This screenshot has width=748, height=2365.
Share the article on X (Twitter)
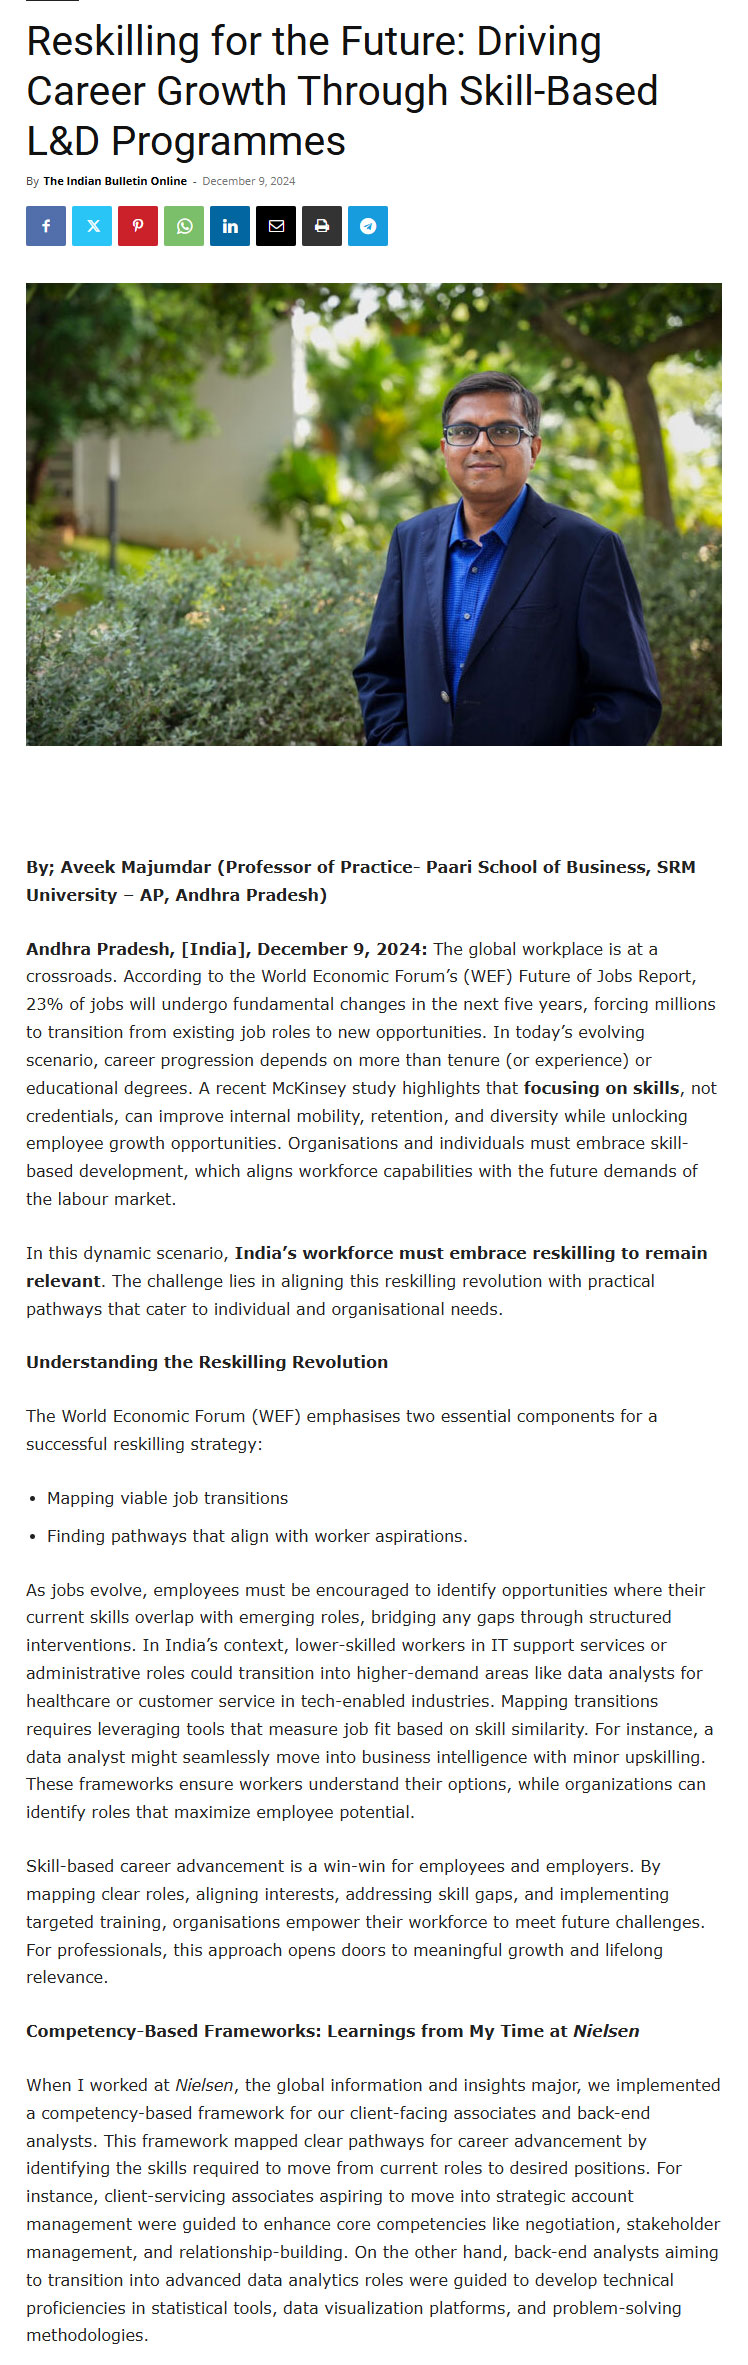[x=92, y=226]
